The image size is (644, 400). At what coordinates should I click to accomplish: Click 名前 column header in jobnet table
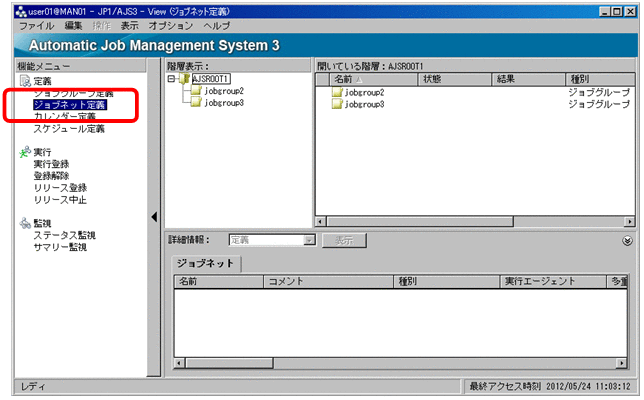(219, 282)
